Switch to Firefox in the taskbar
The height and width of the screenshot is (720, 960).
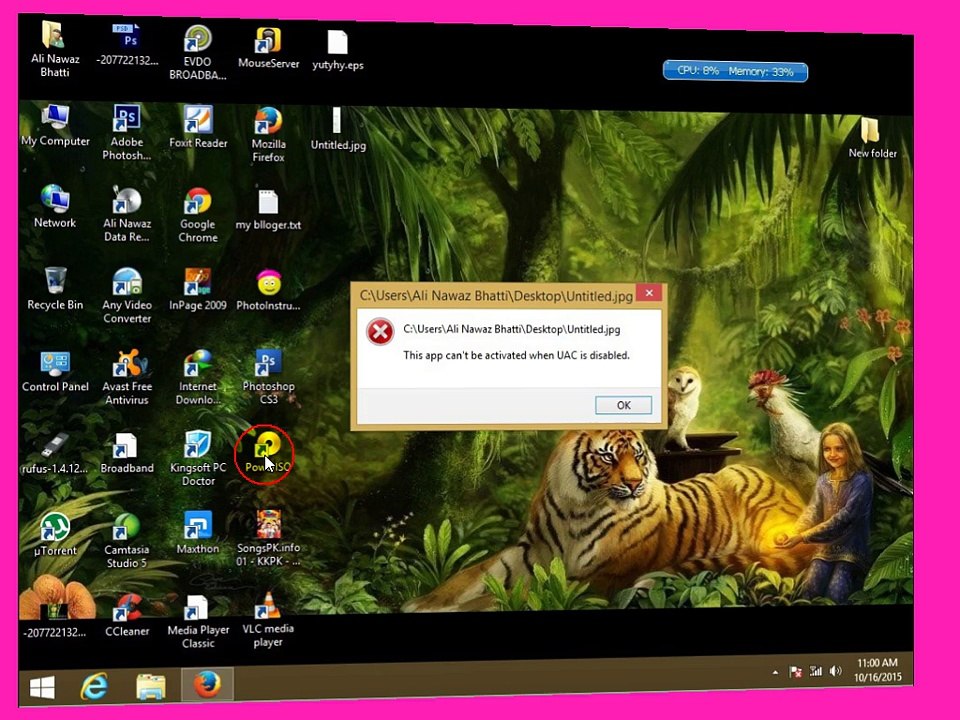pyautogui.click(x=207, y=684)
